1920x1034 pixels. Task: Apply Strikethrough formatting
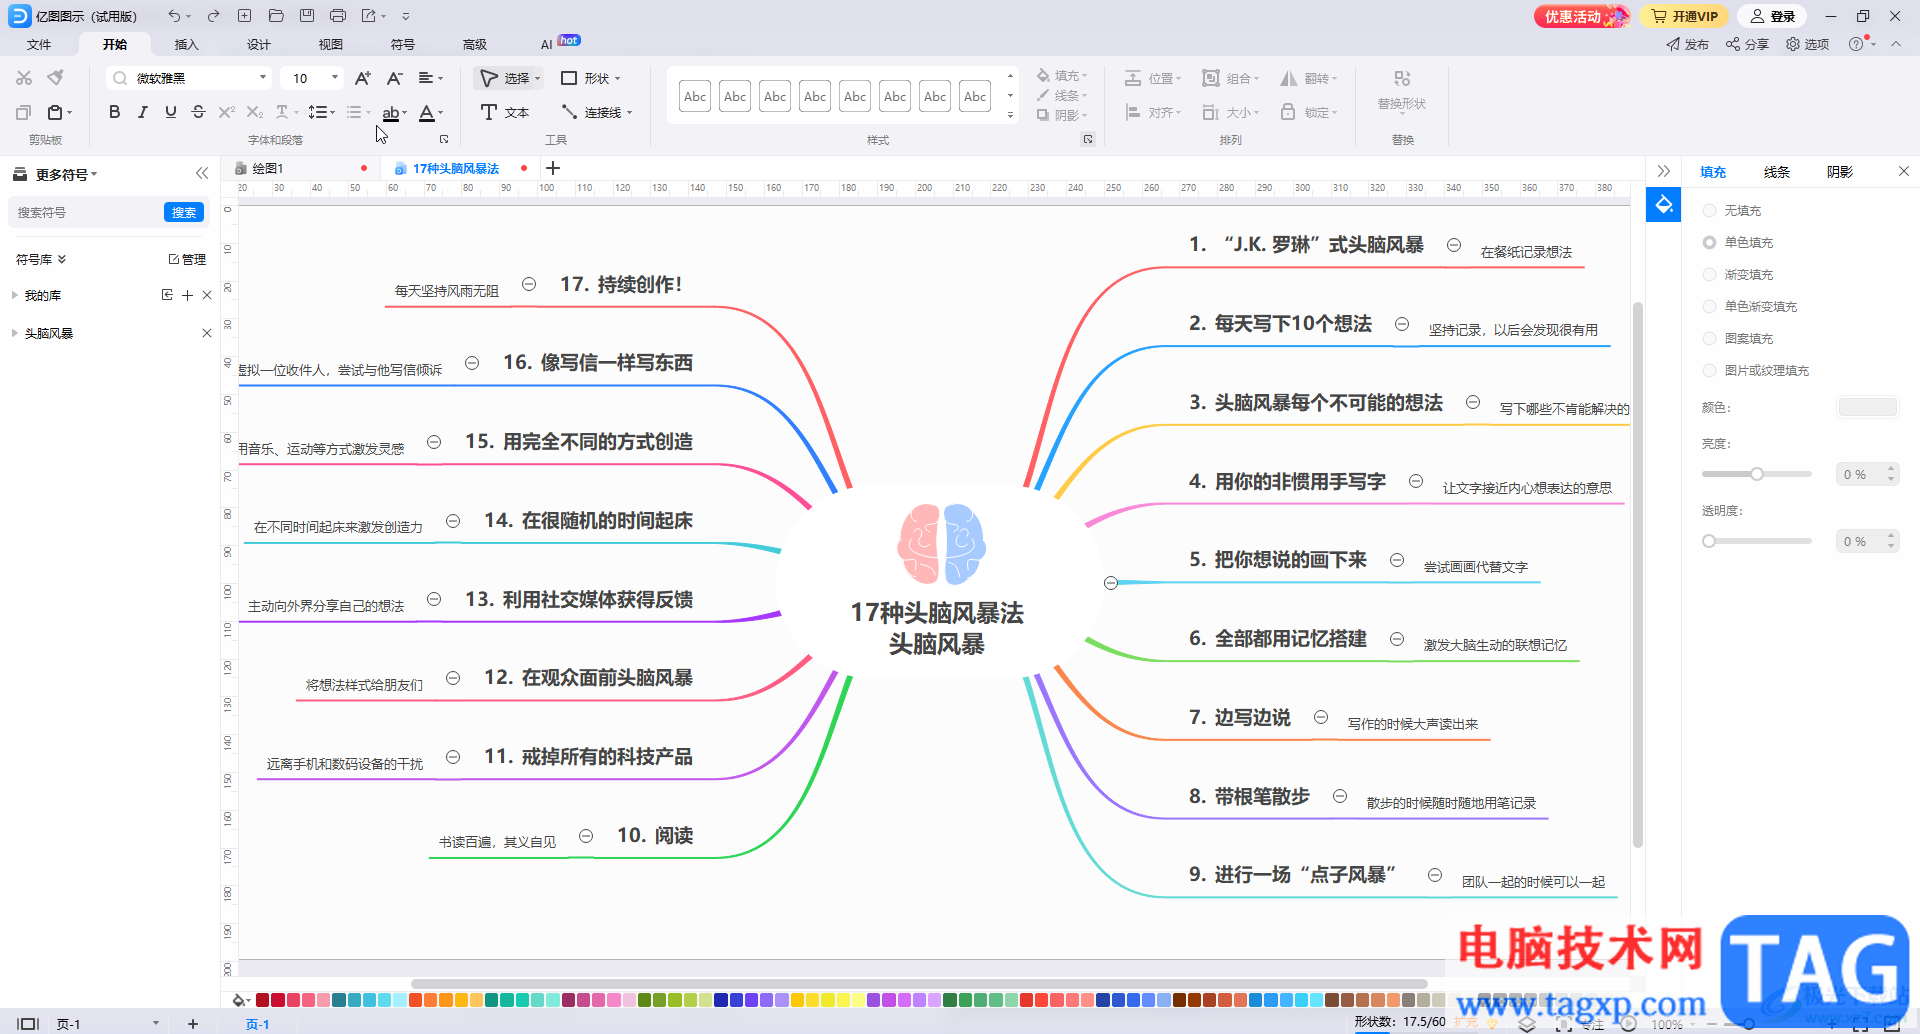[x=198, y=112]
